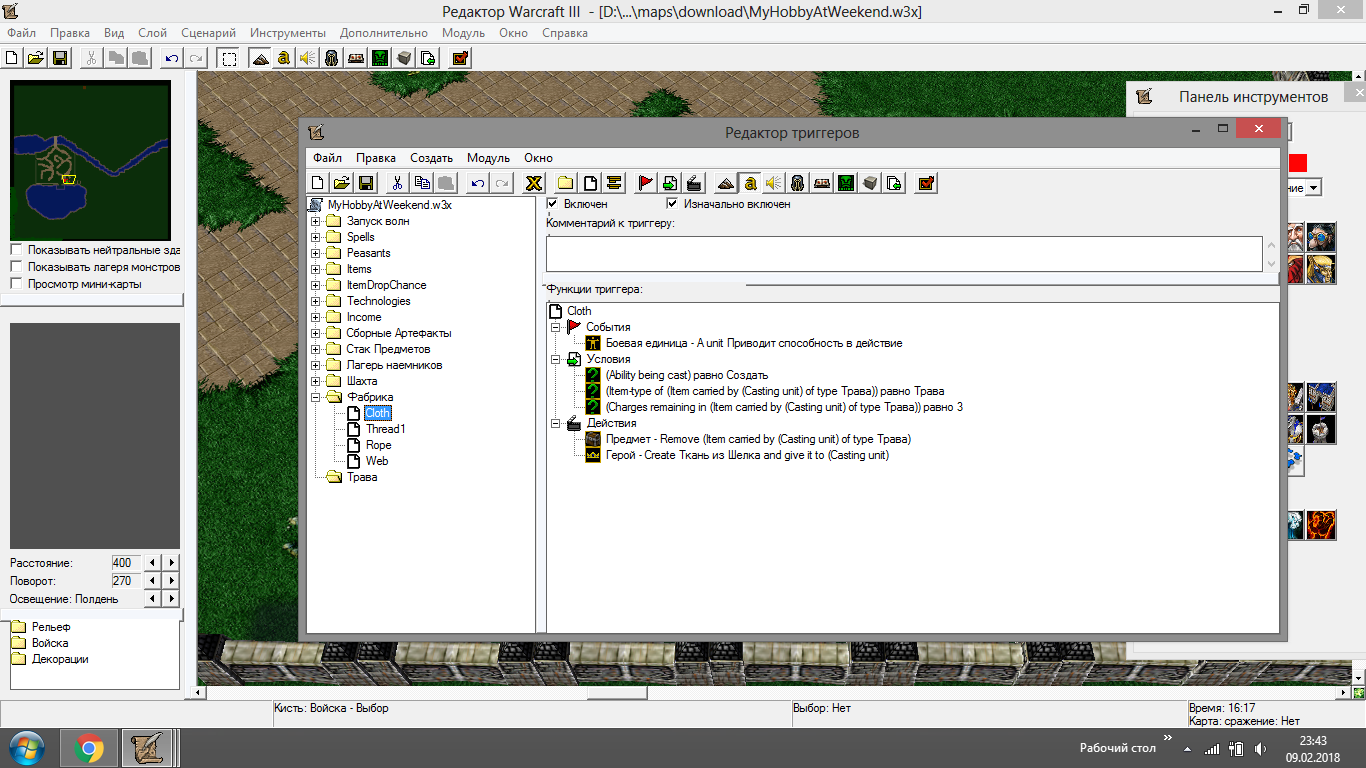This screenshot has height=768, width=1366.
Task: Open 'Справка' menu in main editor
Action: (x=565, y=33)
